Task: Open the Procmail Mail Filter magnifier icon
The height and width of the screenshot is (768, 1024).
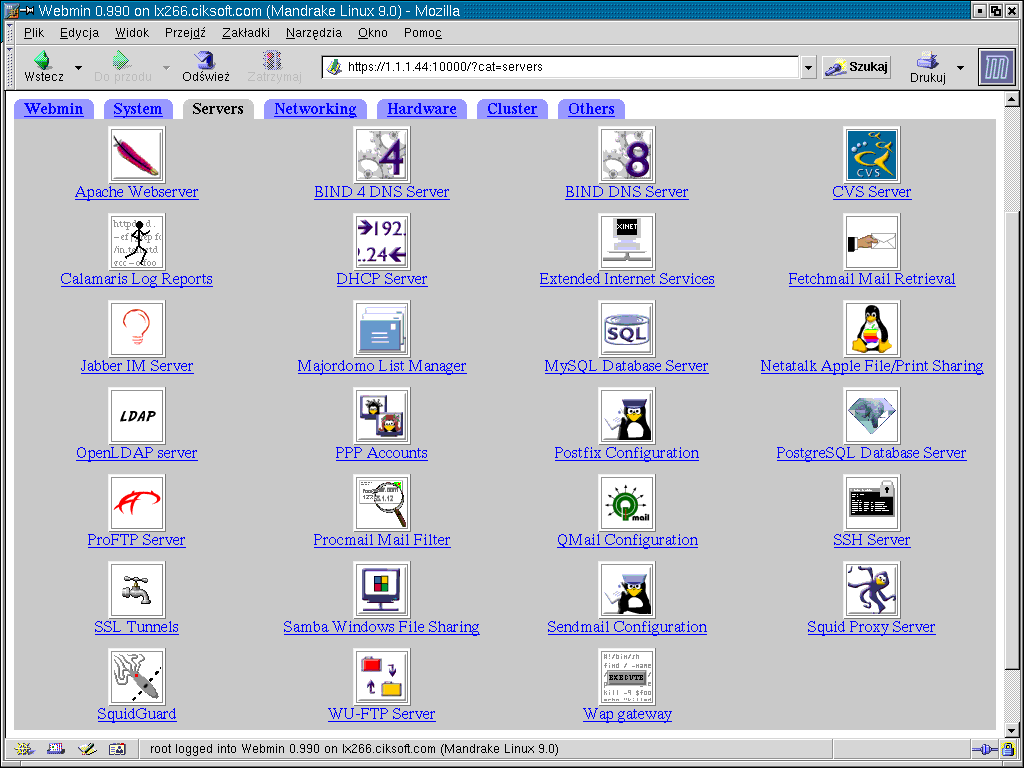Action: [381, 502]
